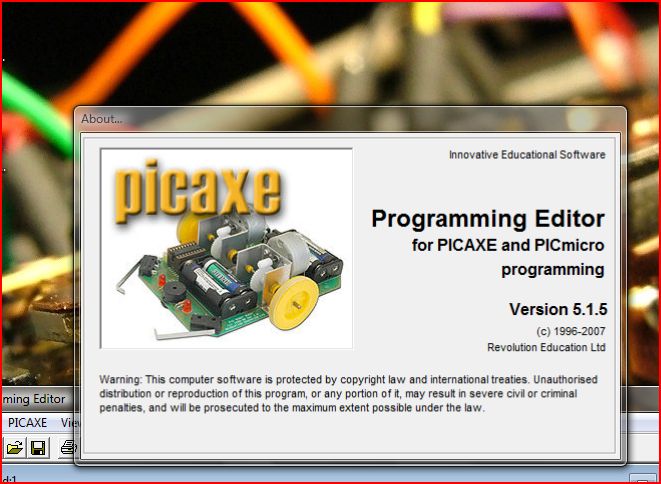Click the copyright Warning paragraph
The height and width of the screenshot is (484, 661).
[348, 393]
